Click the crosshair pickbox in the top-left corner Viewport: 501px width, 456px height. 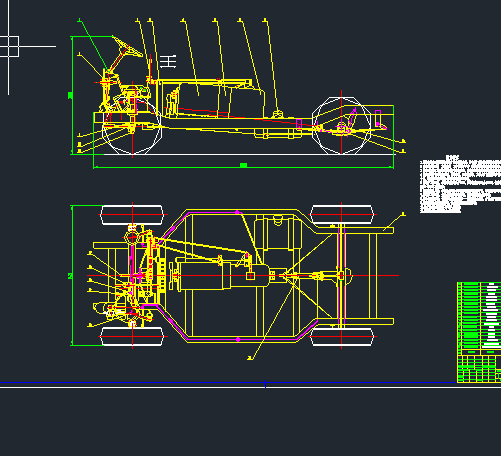tap(9, 47)
